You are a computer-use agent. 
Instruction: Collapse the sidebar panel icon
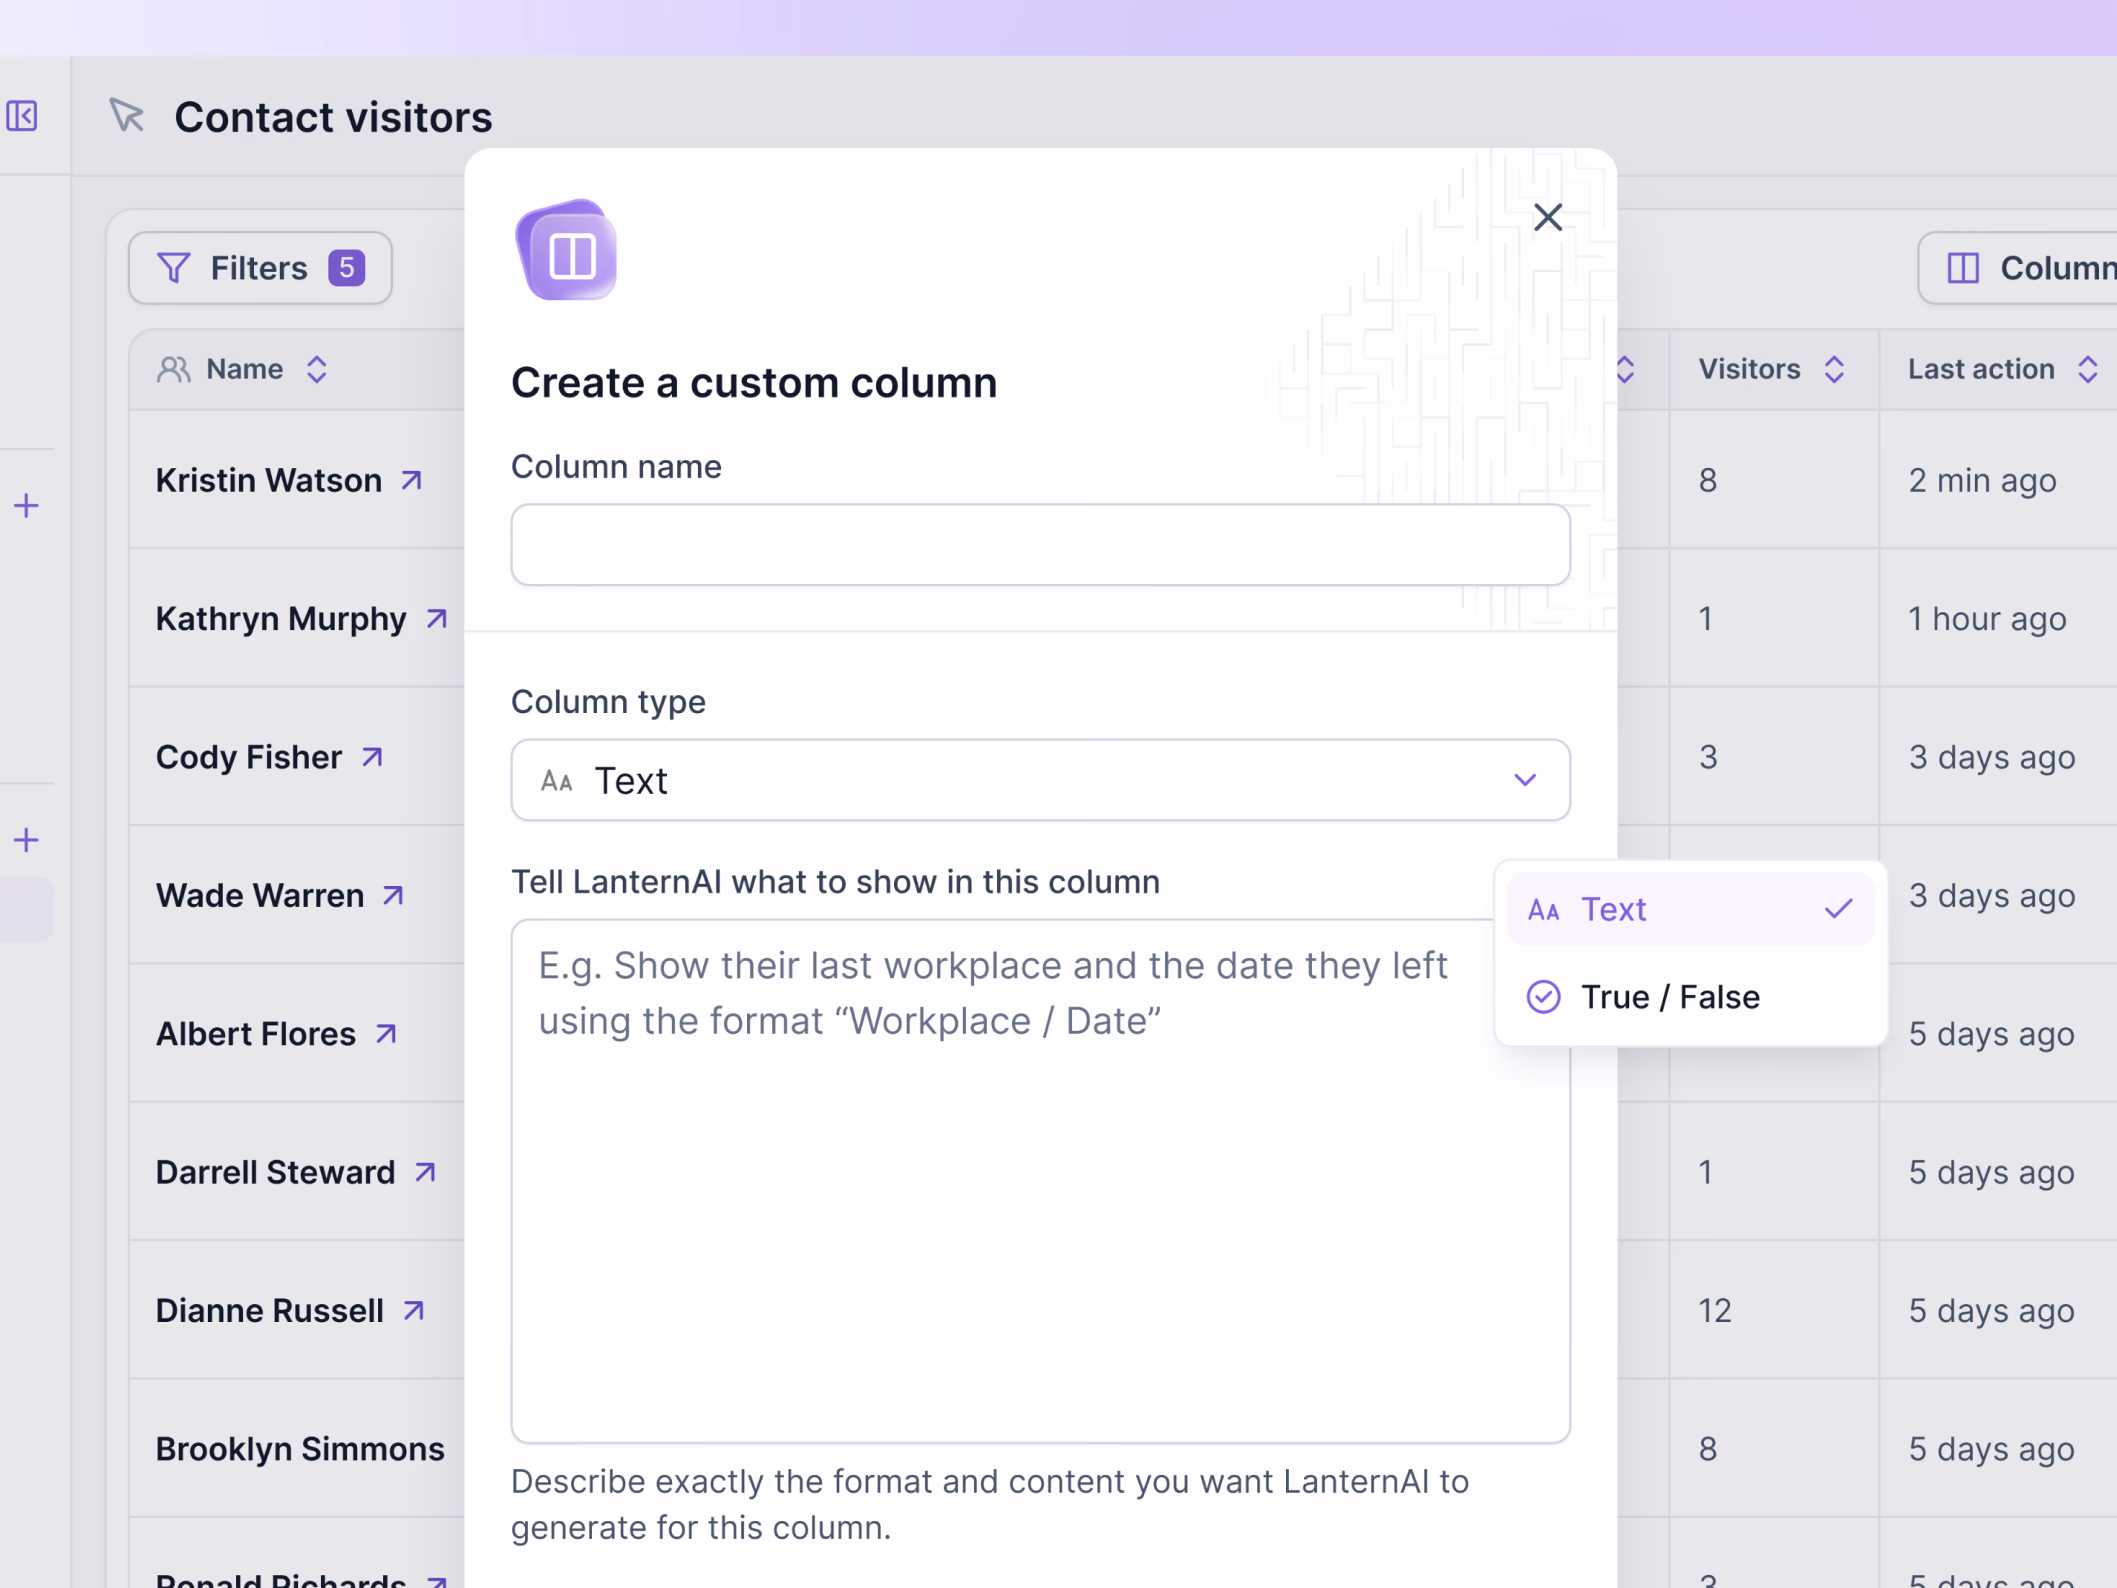pyautogui.click(x=22, y=116)
